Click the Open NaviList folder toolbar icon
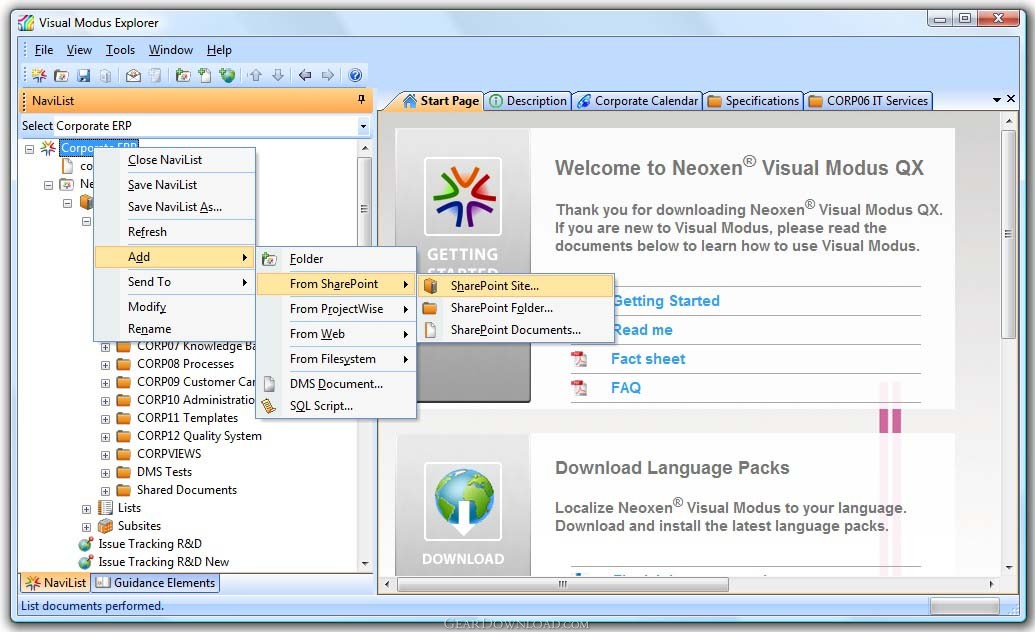This screenshot has height=632, width=1035. (61, 75)
